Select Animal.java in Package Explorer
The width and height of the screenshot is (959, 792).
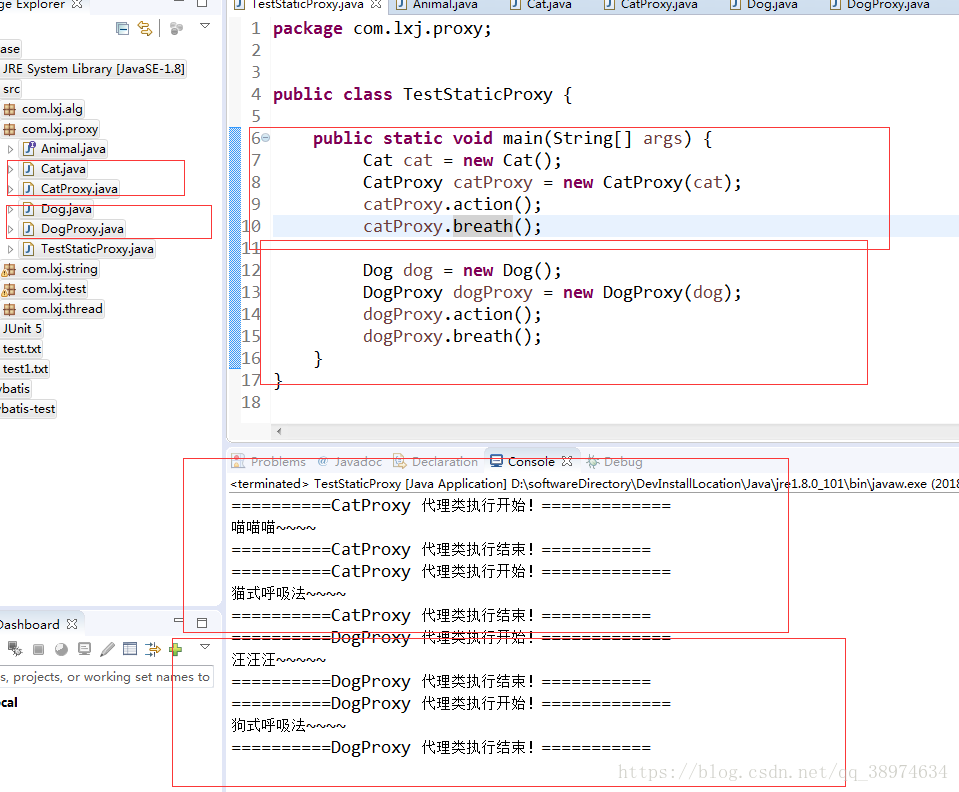(73, 149)
